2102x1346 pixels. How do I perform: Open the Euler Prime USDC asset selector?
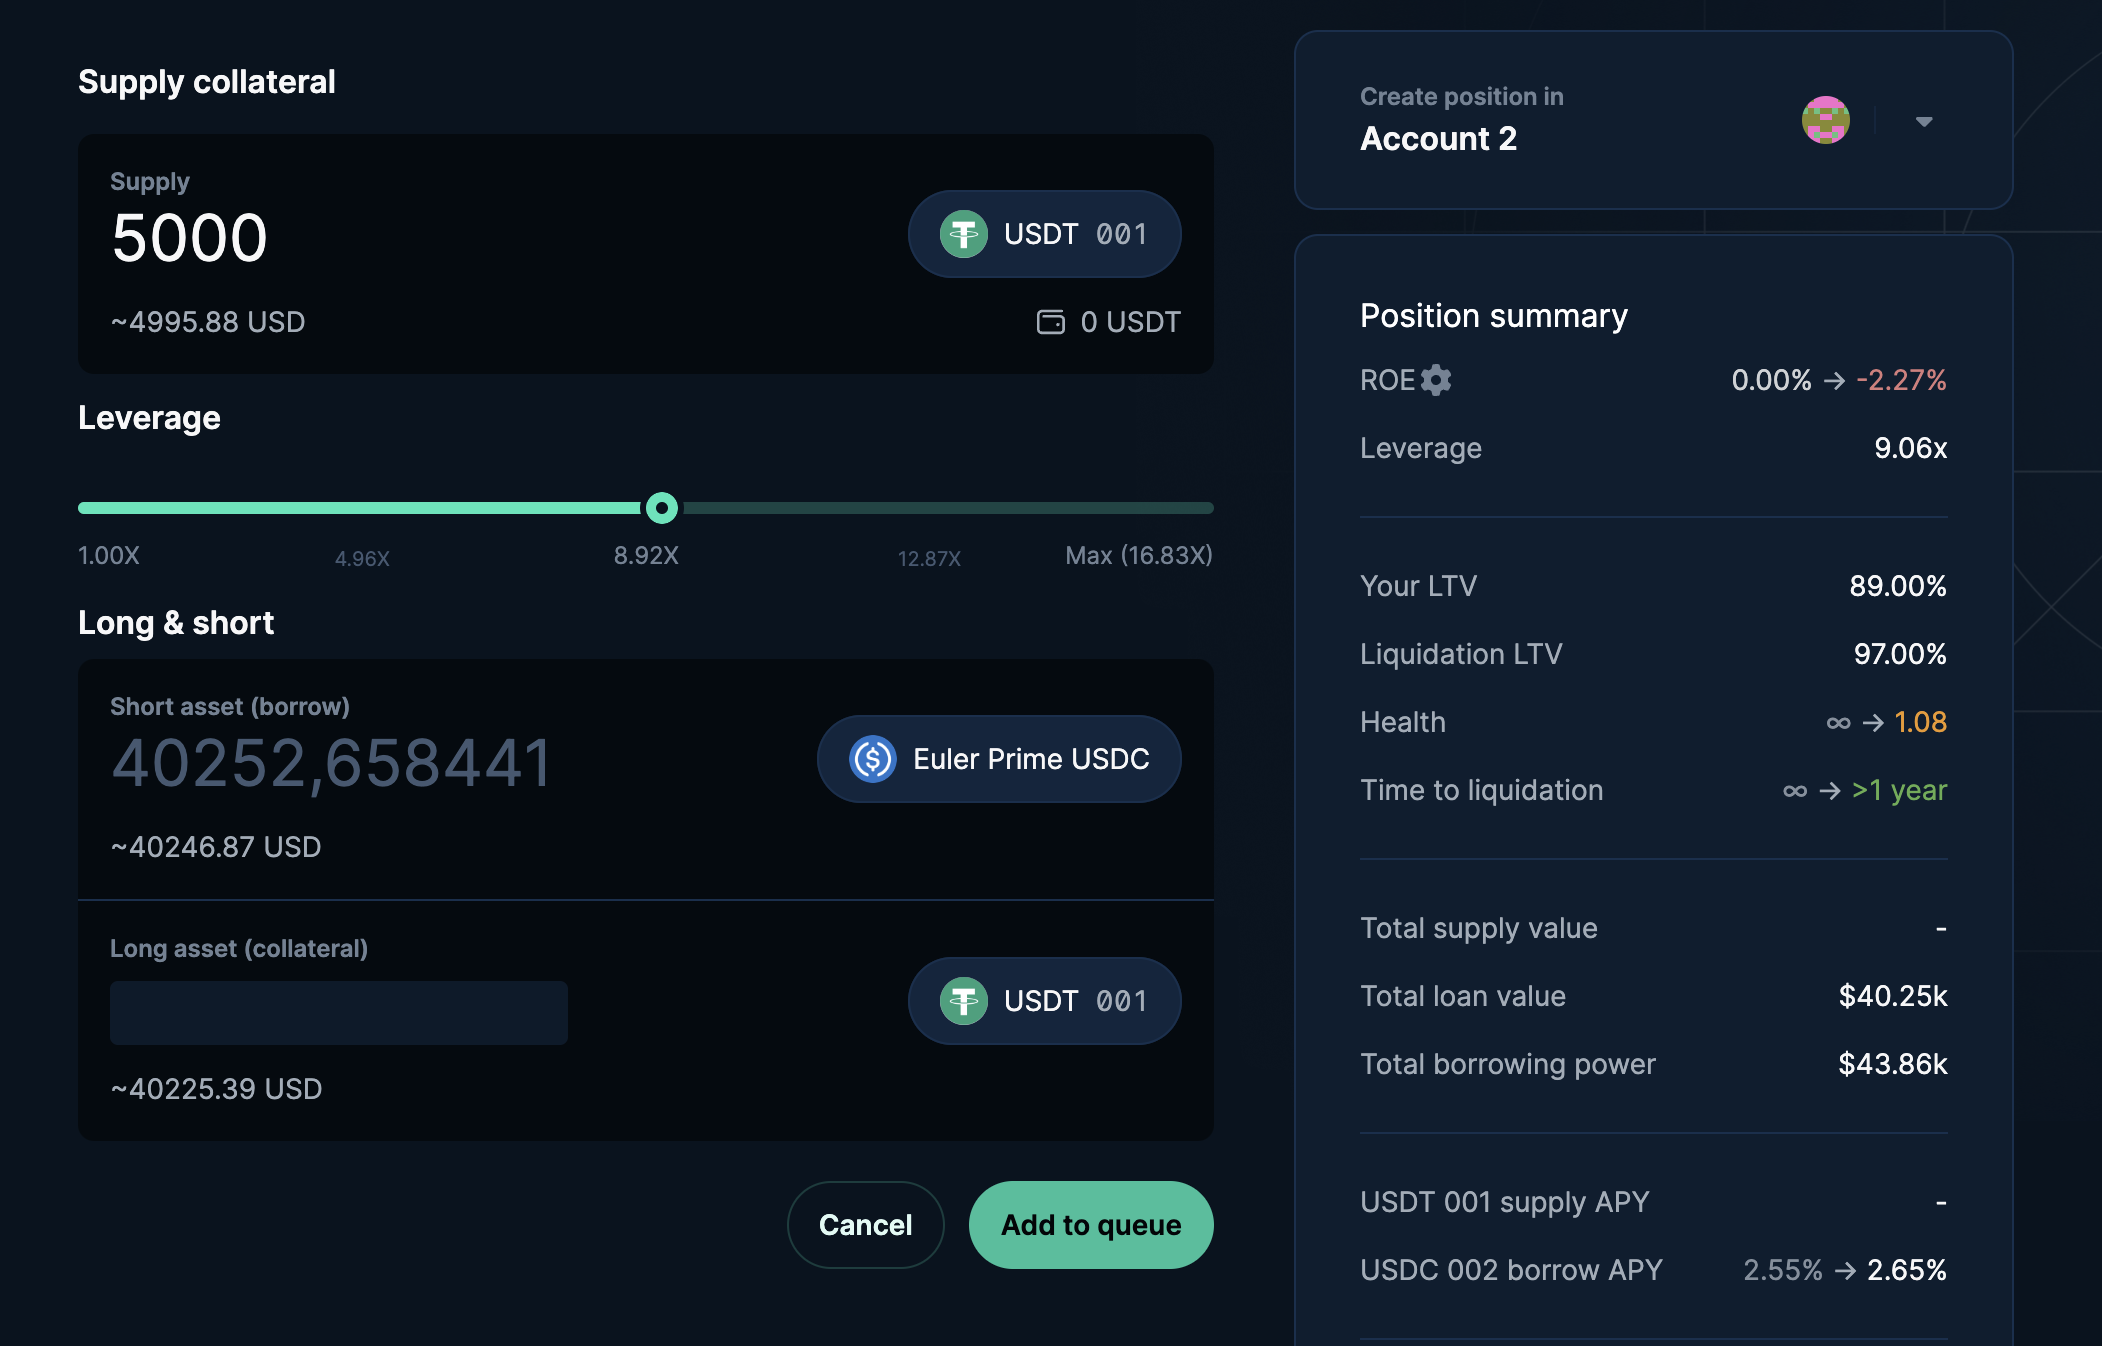coord(999,758)
